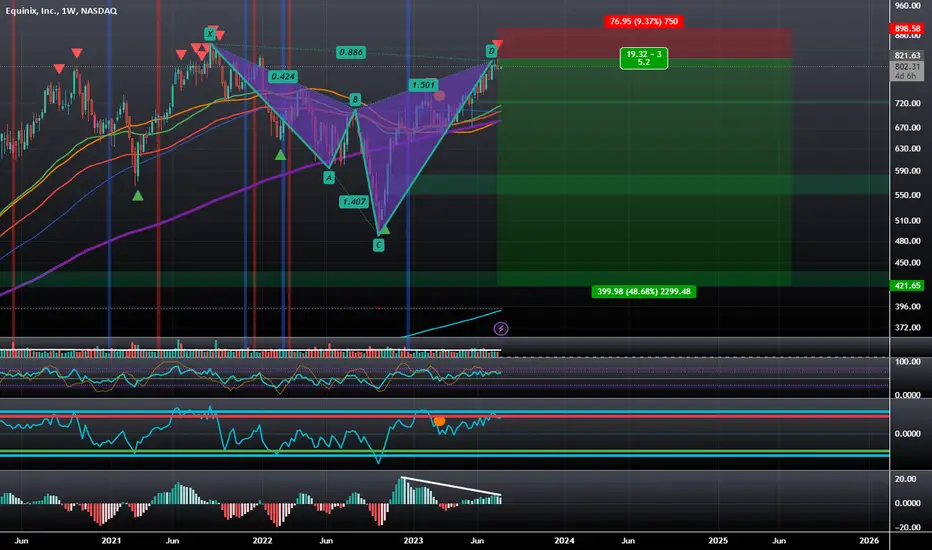Click the purple lightning bolt icon
The height and width of the screenshot is (550, 932).
501,328
